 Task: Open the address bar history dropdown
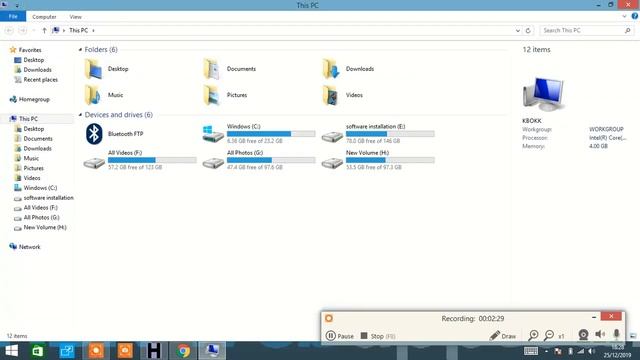click(518, 31)
